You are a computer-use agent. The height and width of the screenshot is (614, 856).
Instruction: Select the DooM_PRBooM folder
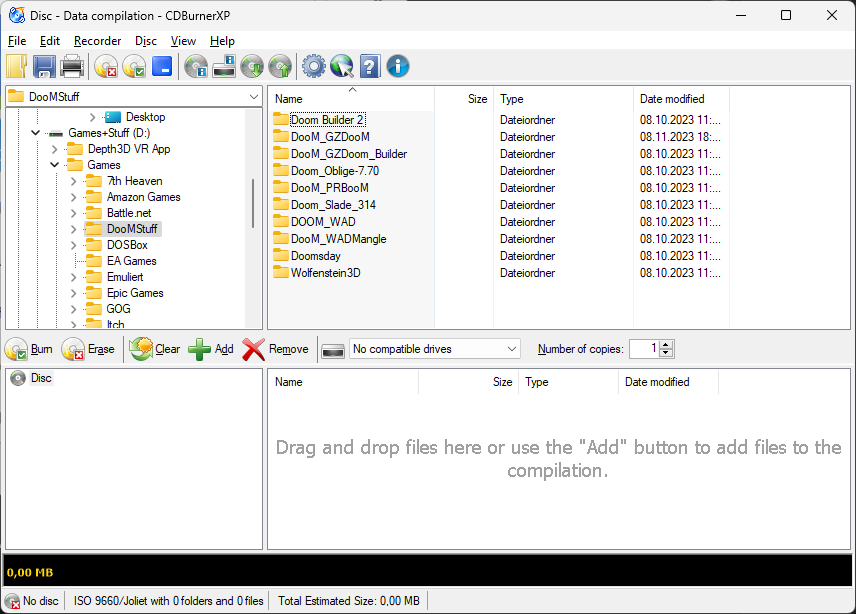click(330, 188)
